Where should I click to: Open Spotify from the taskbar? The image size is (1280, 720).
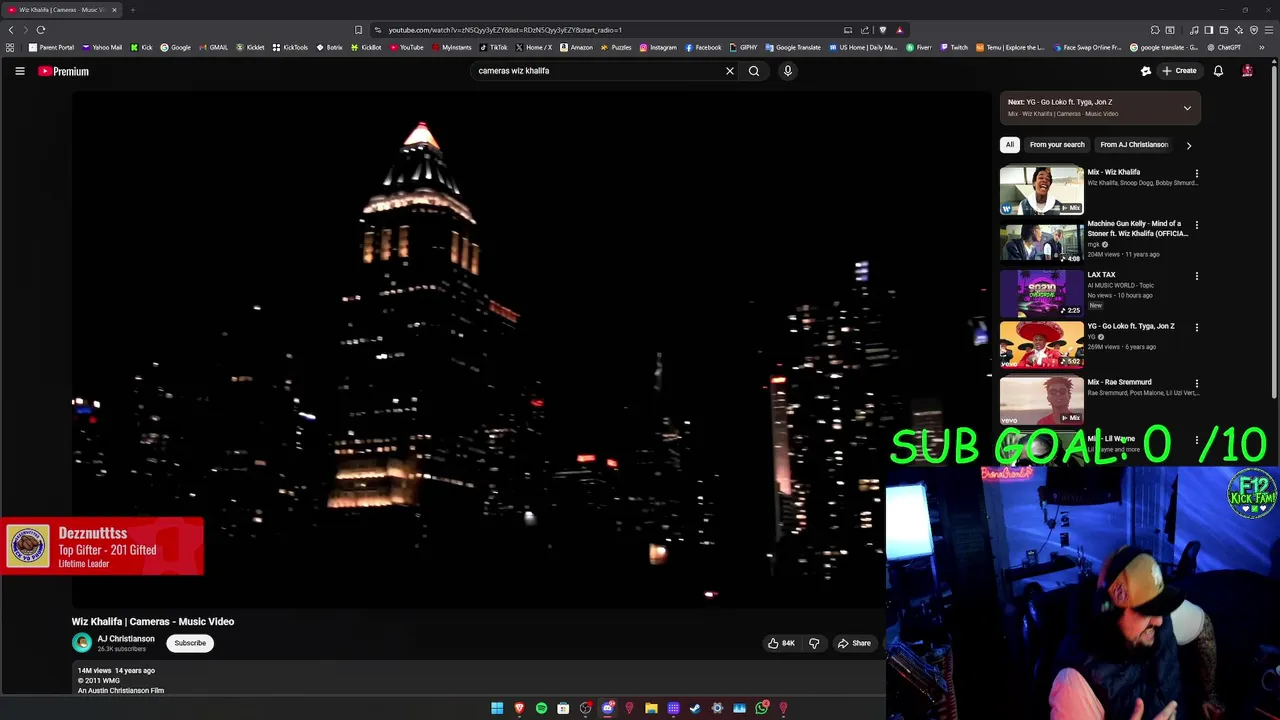pyautogui.click(x=541, y=708)
